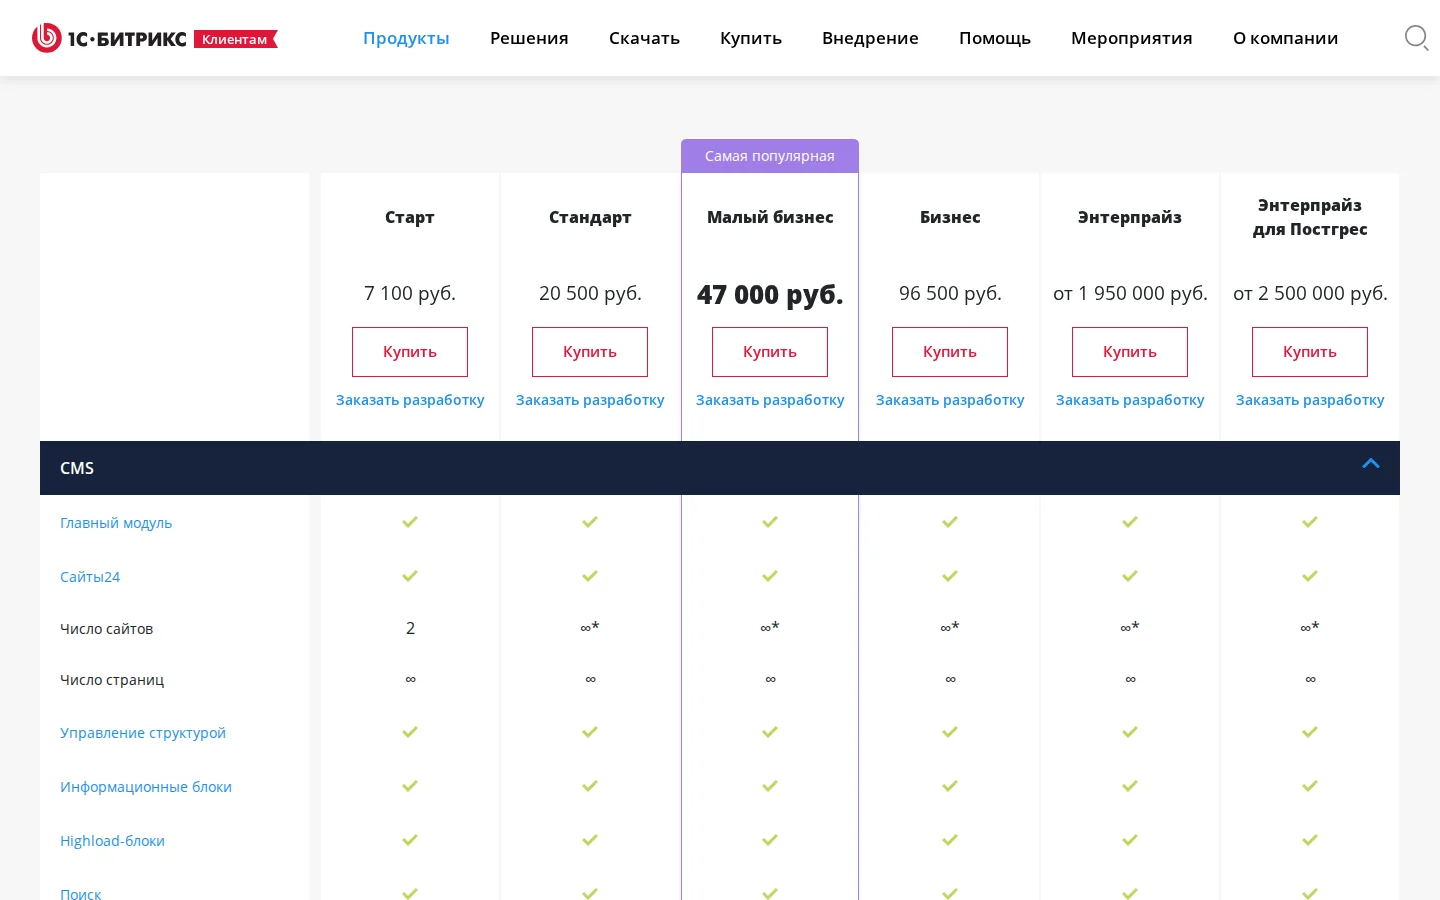Click Заказать разработку under Старт
The width and height of the screenshot is (1440, 900).
coord(410,400)
